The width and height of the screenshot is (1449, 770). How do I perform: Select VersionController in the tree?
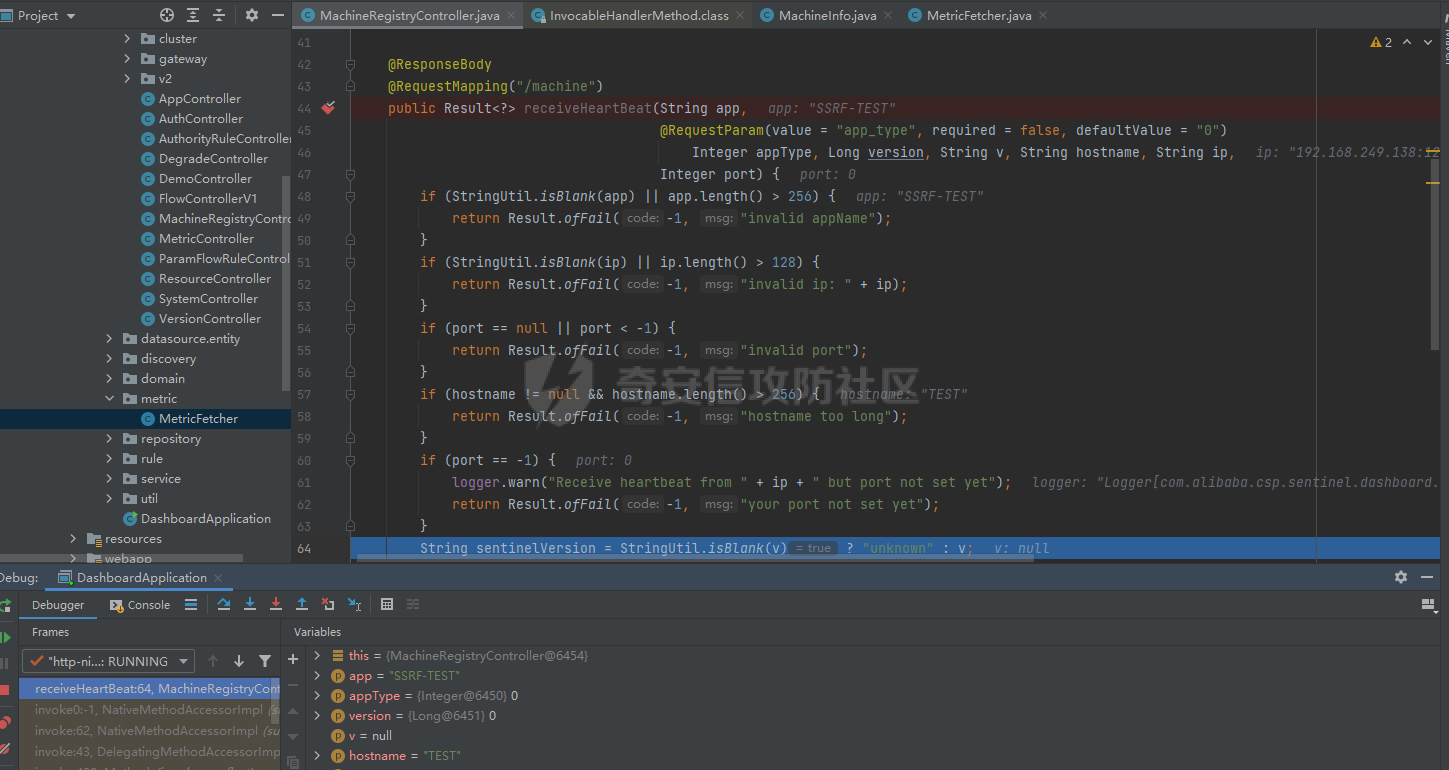(201, 319)
